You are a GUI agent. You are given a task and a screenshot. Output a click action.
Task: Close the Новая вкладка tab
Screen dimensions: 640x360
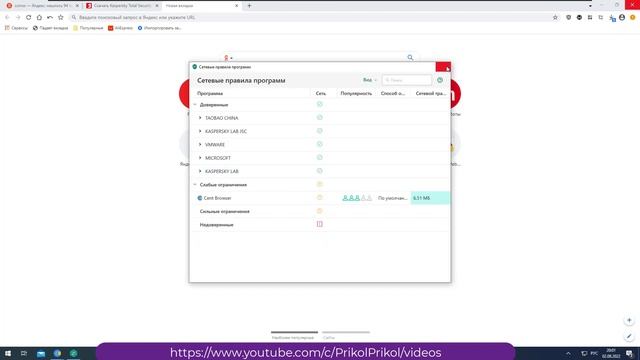pyautogui.click(x=236, y=6)
